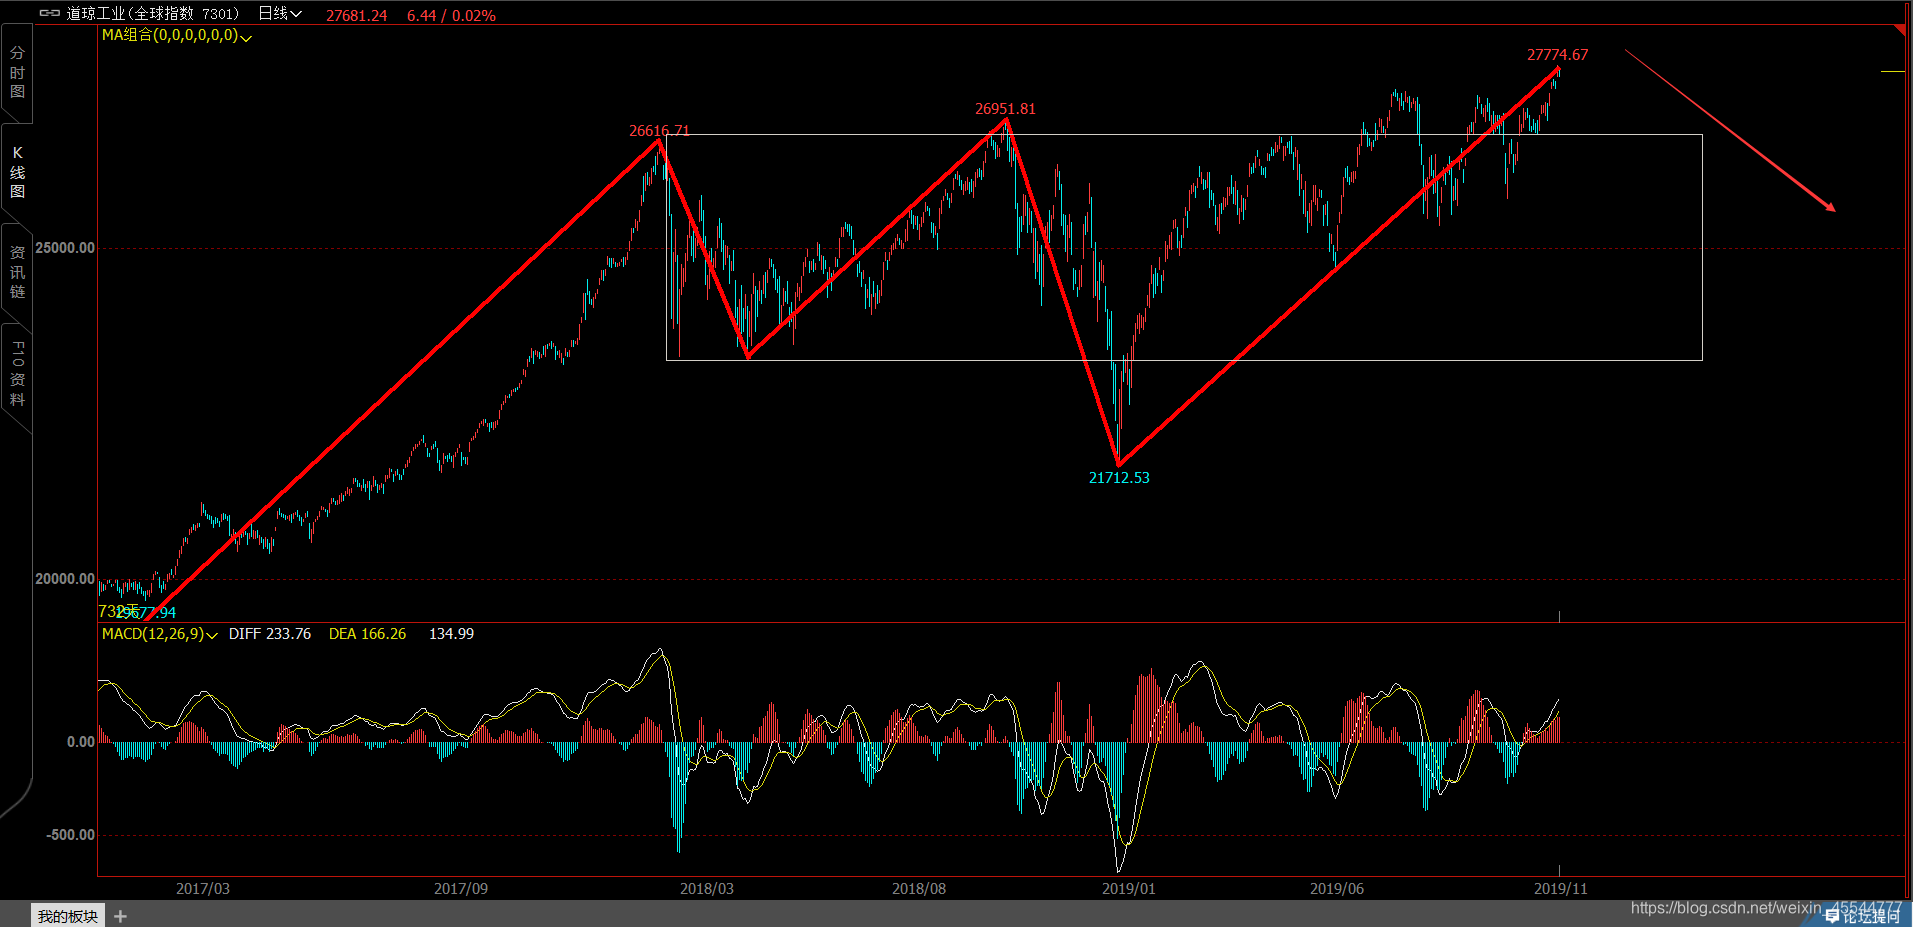Click the high label 27774.67
This screenshot has width=1913, height=927.
pos(1557,55)
